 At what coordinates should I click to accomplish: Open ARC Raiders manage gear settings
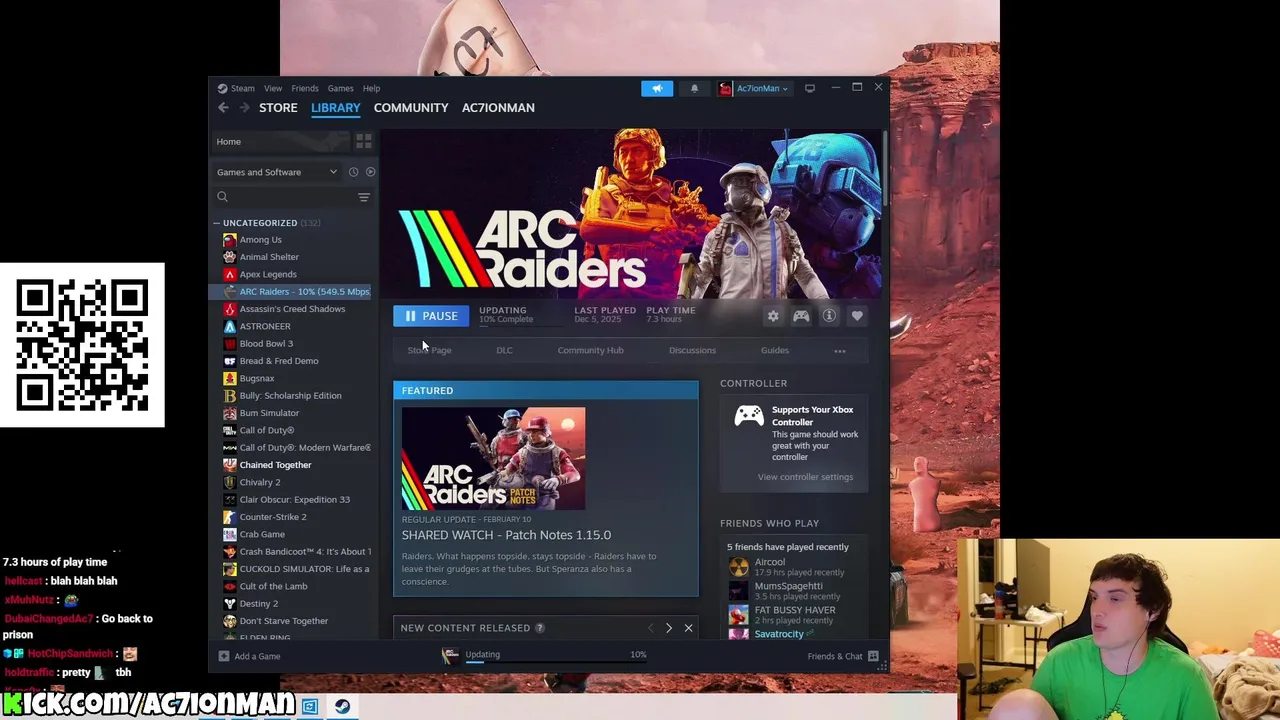tap(773, 316)
